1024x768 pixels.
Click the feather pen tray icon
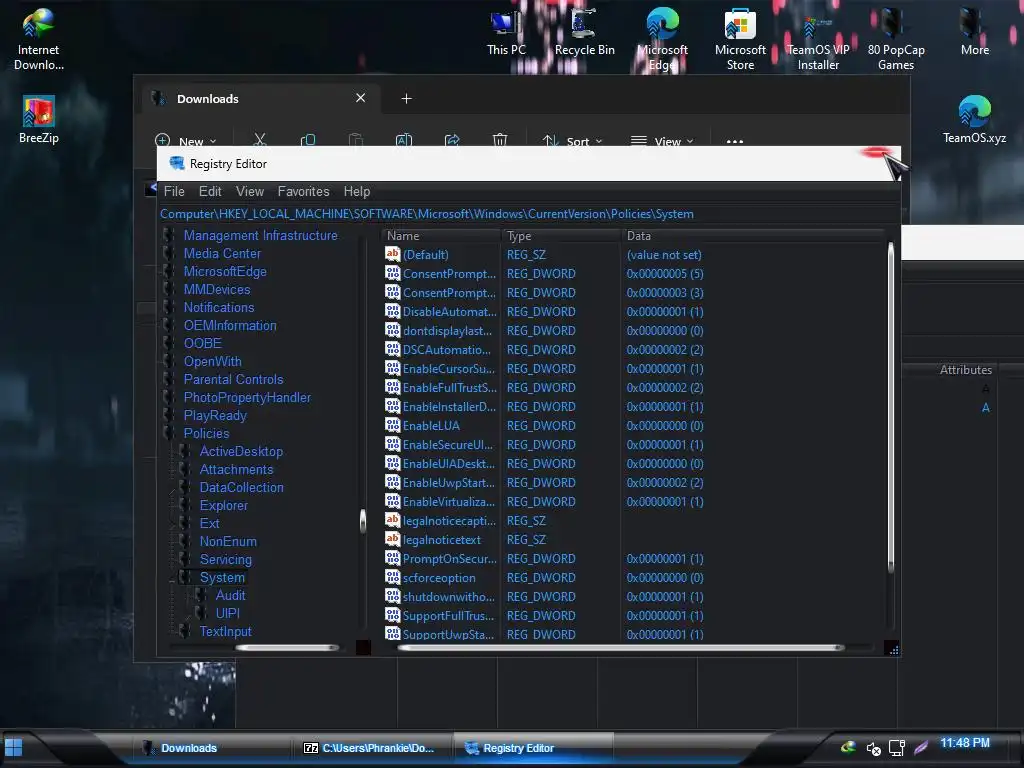pos(921,748)
